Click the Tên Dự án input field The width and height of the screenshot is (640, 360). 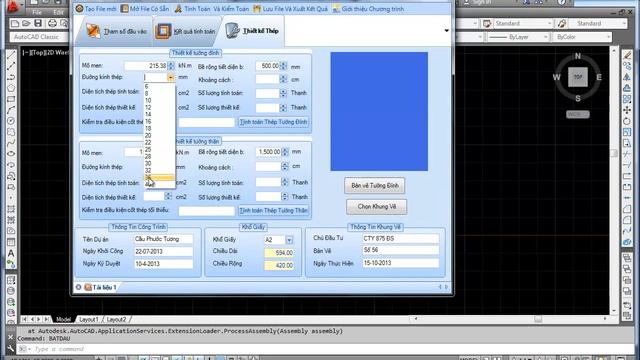[163, 239]
